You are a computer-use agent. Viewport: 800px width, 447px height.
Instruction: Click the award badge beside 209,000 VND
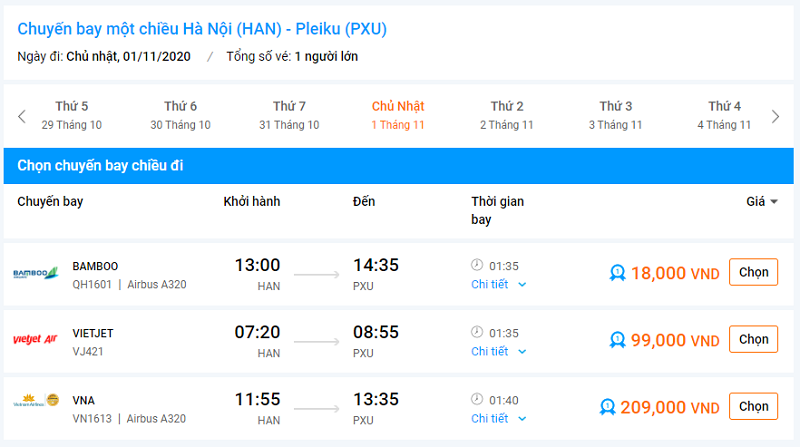pyautogui.click(x=607, y=407)
